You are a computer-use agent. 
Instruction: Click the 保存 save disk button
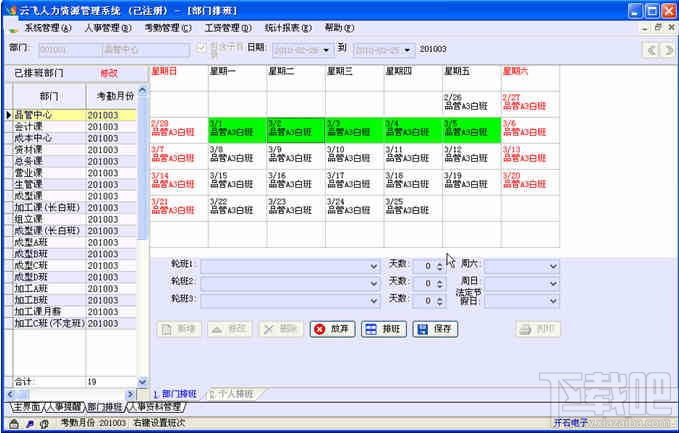(435, 330)
